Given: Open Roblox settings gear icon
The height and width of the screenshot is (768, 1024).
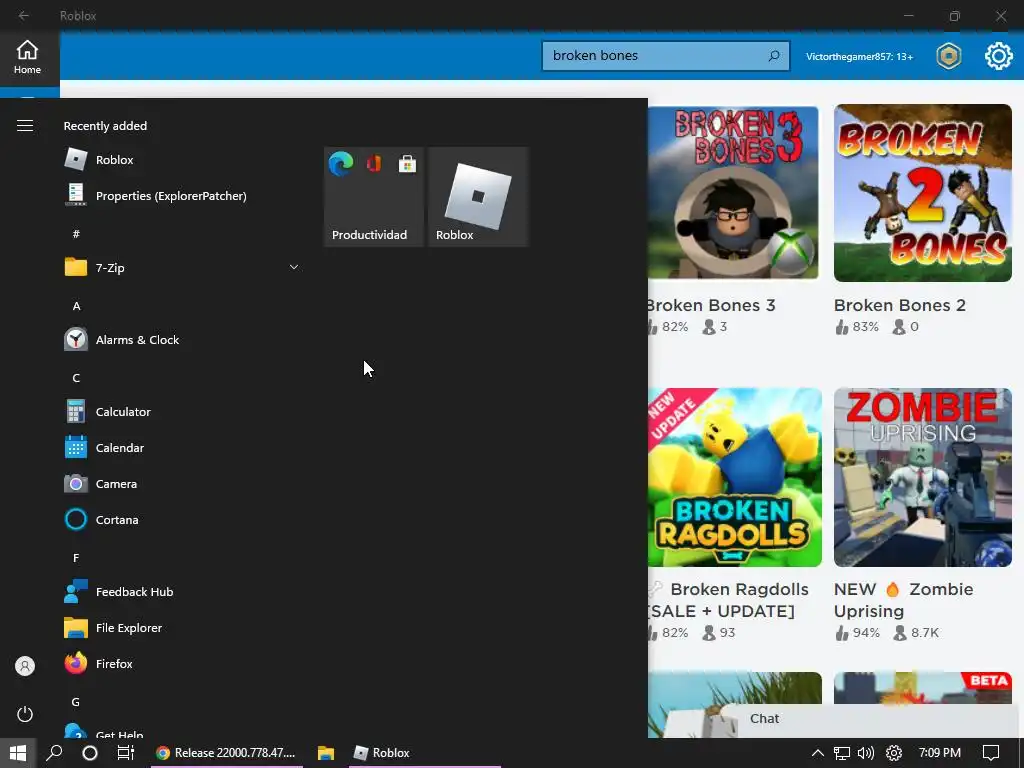Looking at the screenshot, I should (x=998, y=56).
